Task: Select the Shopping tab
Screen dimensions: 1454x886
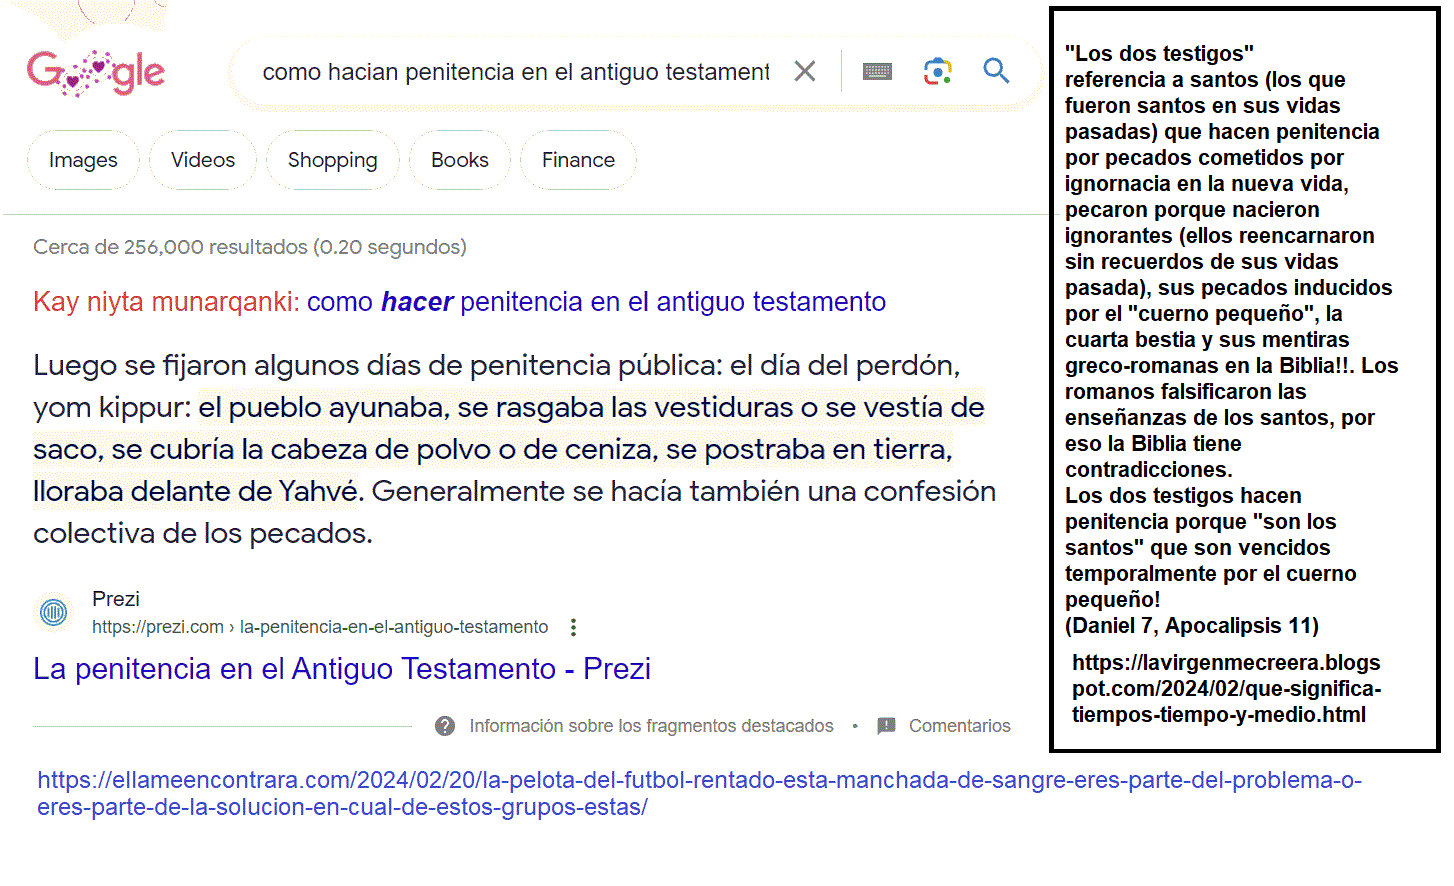Action: [x=332, y=160]
